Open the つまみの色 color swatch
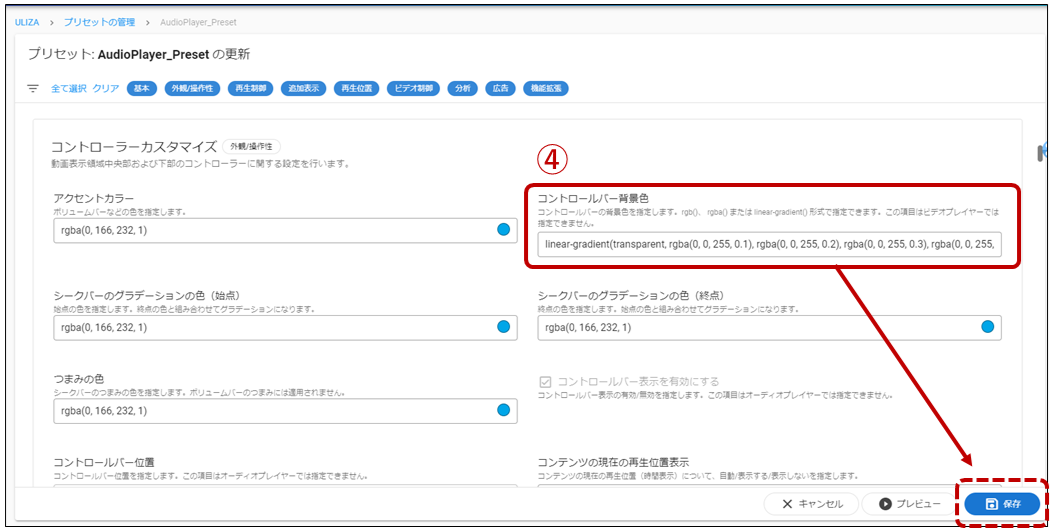Screen dimensions: 1054x531 504,410
